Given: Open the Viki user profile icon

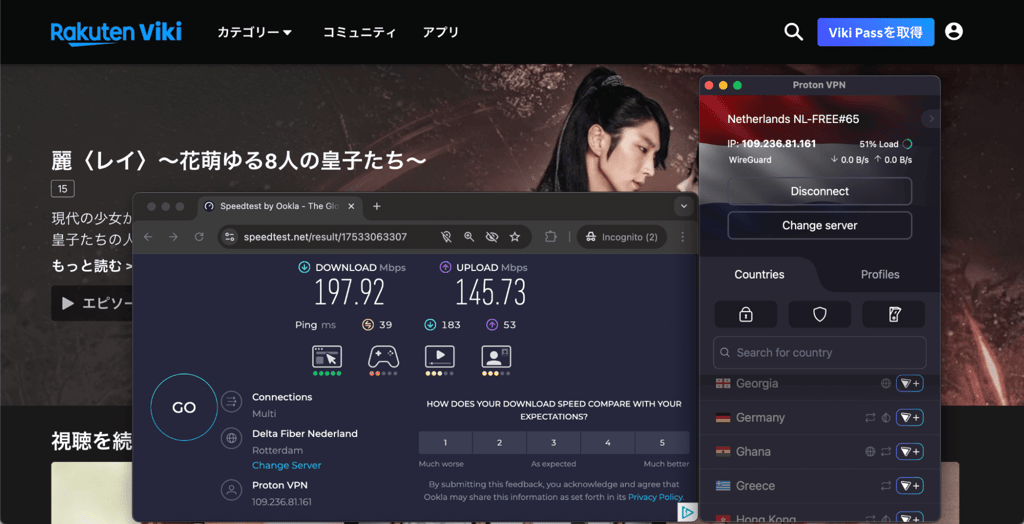Looking at the screenshot, I should (954, 31).
